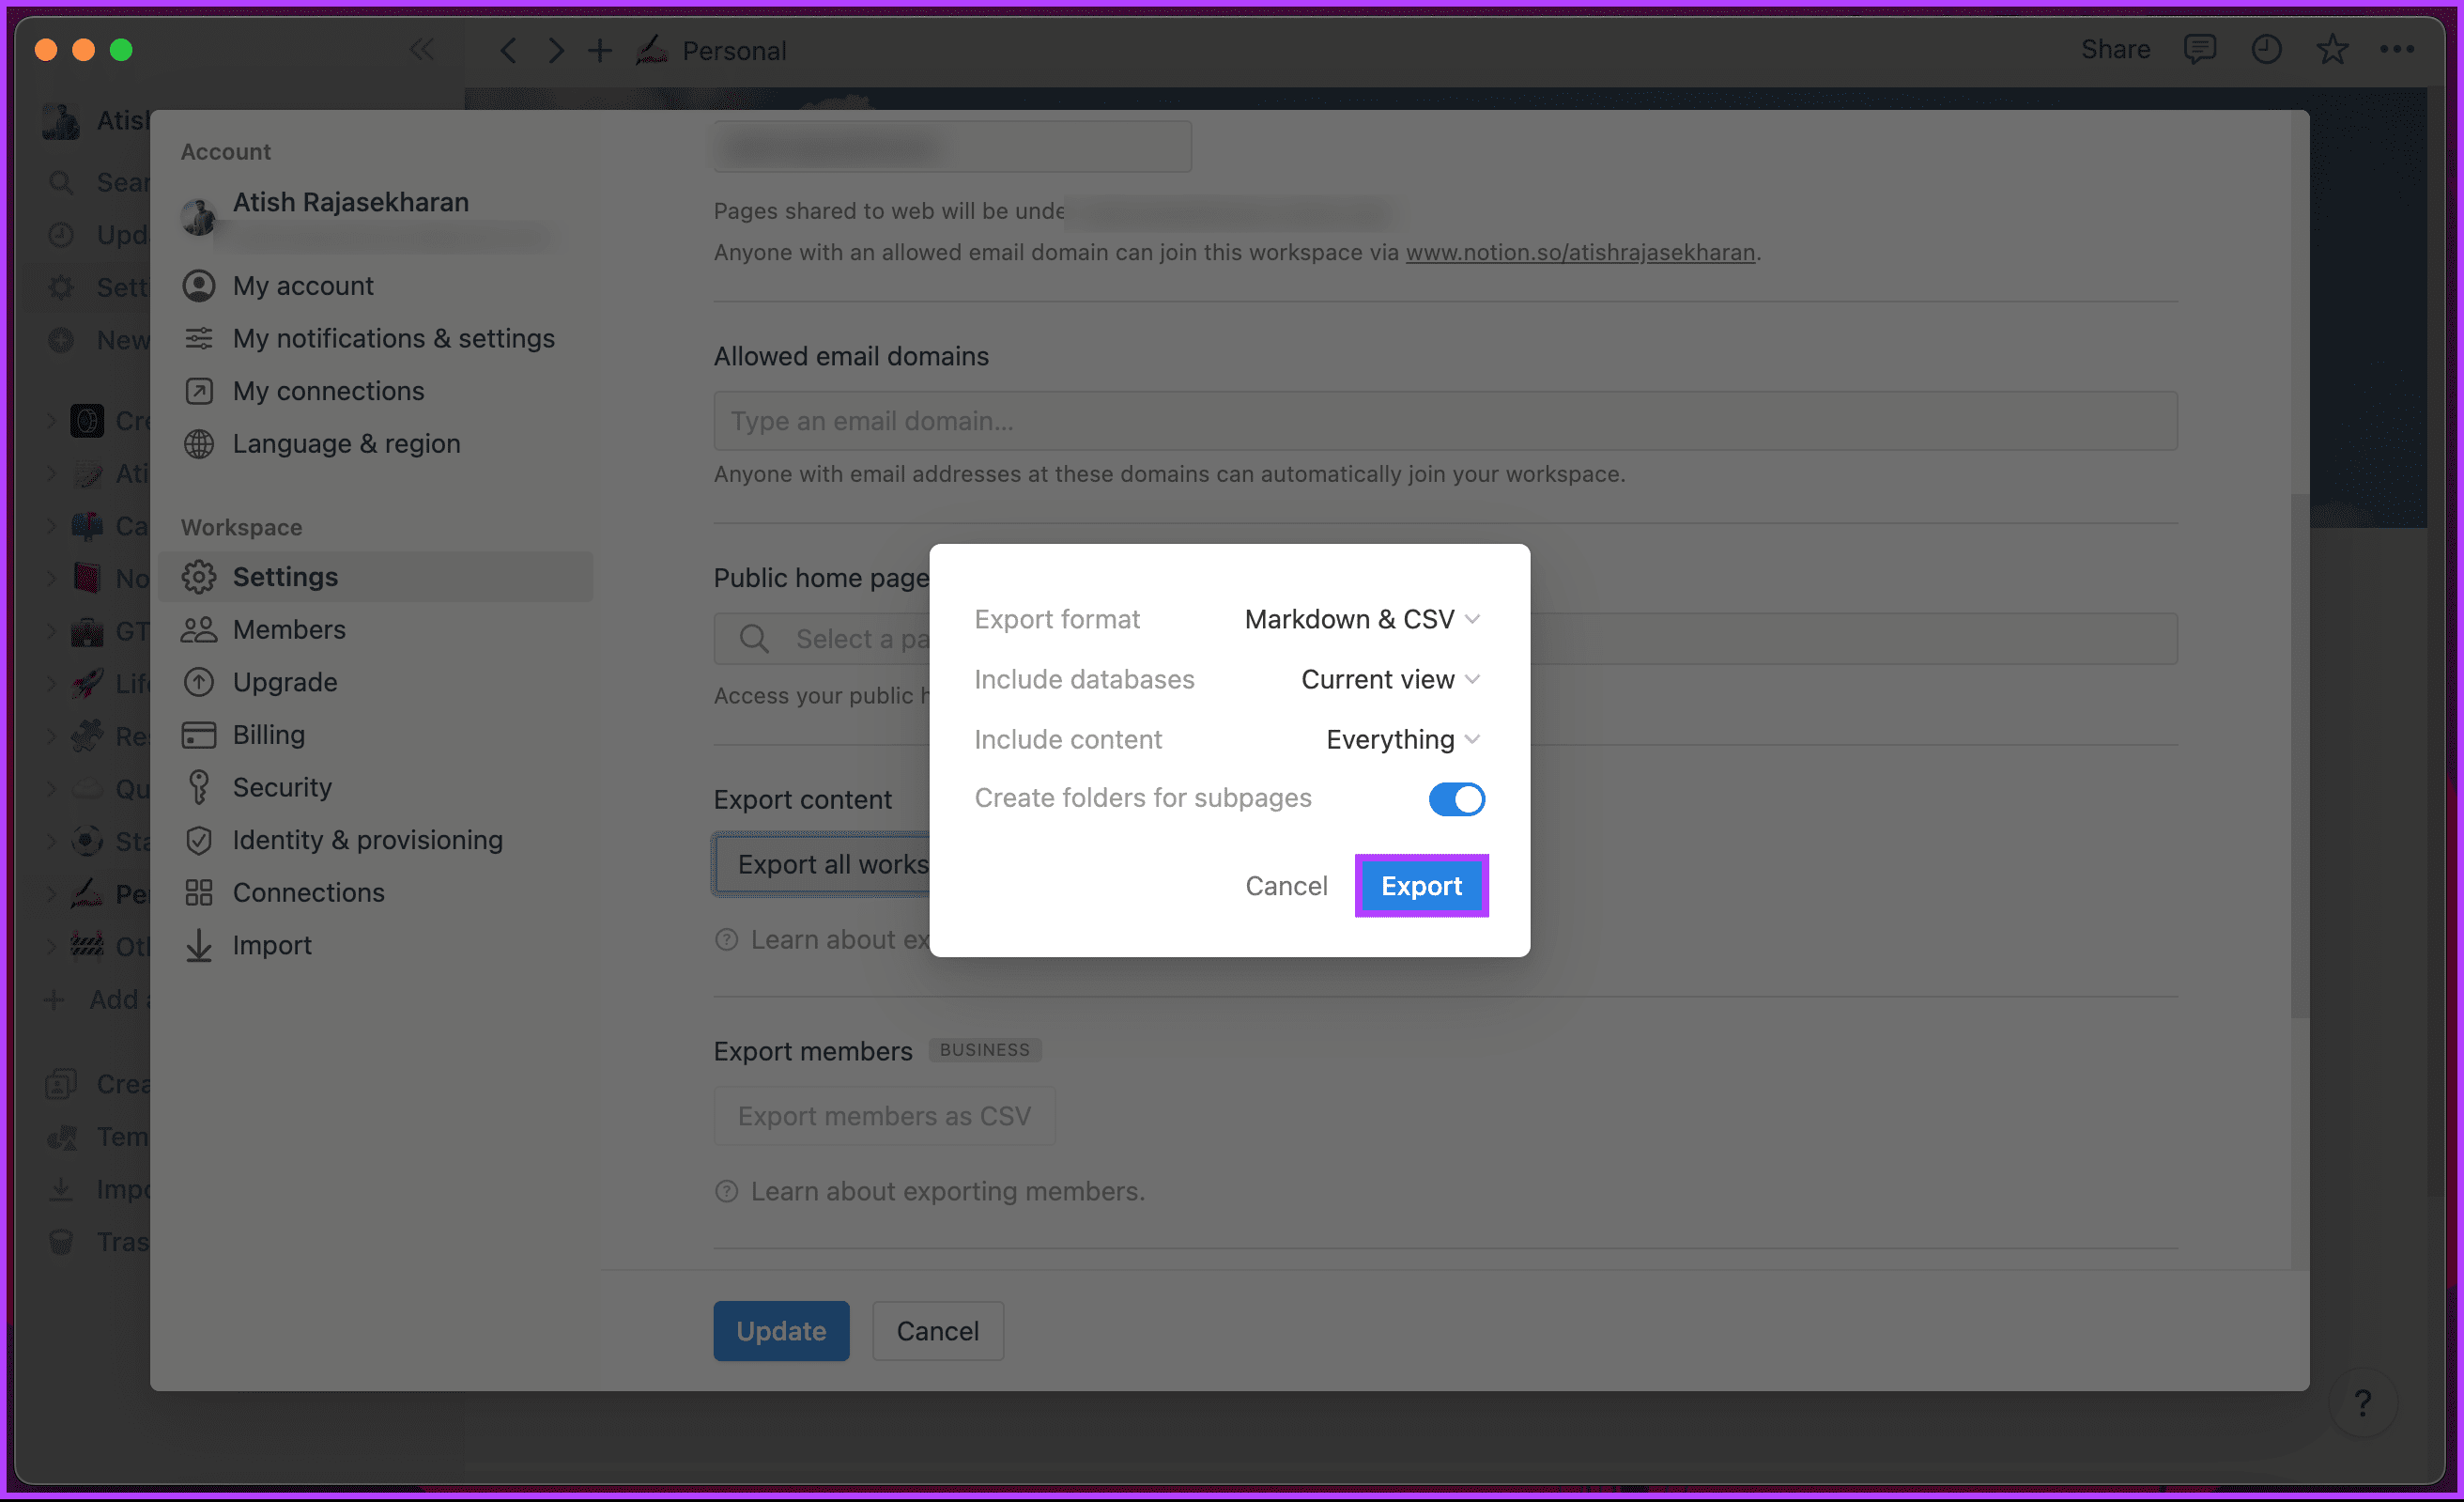Go forward with the right arrow

tap(555, 50)
